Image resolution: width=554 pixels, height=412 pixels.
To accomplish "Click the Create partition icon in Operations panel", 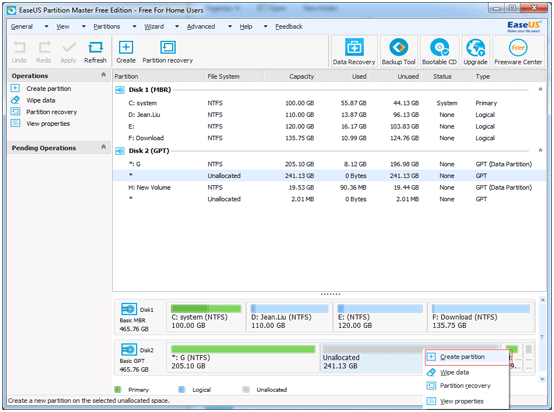I will (x=15, y=88).
